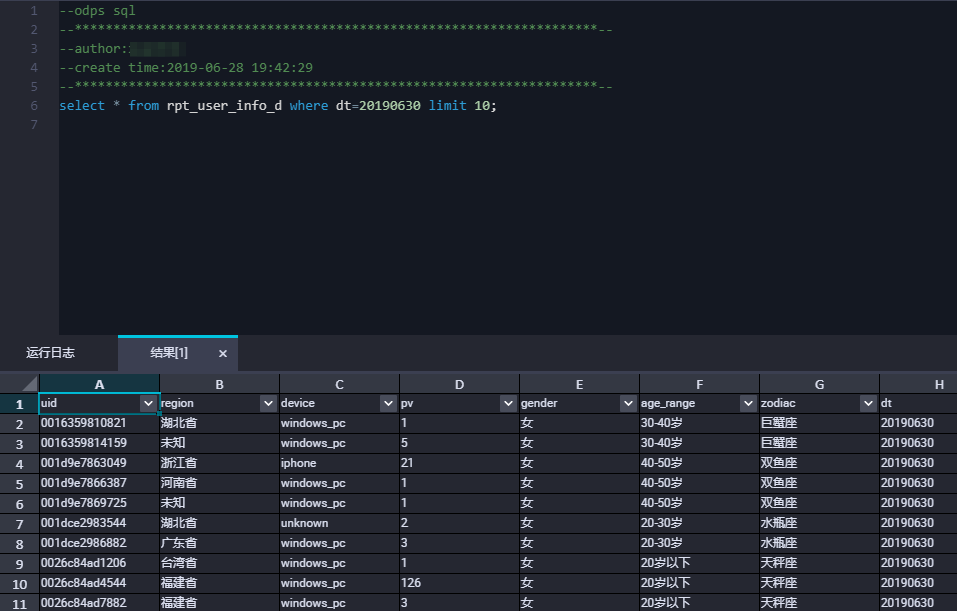Viewport: 957px width, 611px height.
Task: Click cell with uid 0026c84ad1206
Action: [x=99, y=563]
